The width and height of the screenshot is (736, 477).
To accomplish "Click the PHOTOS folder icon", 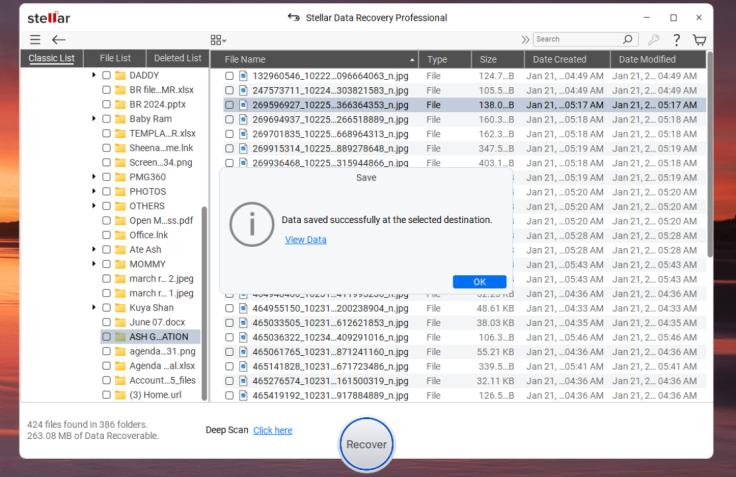I will pos(120,191).
